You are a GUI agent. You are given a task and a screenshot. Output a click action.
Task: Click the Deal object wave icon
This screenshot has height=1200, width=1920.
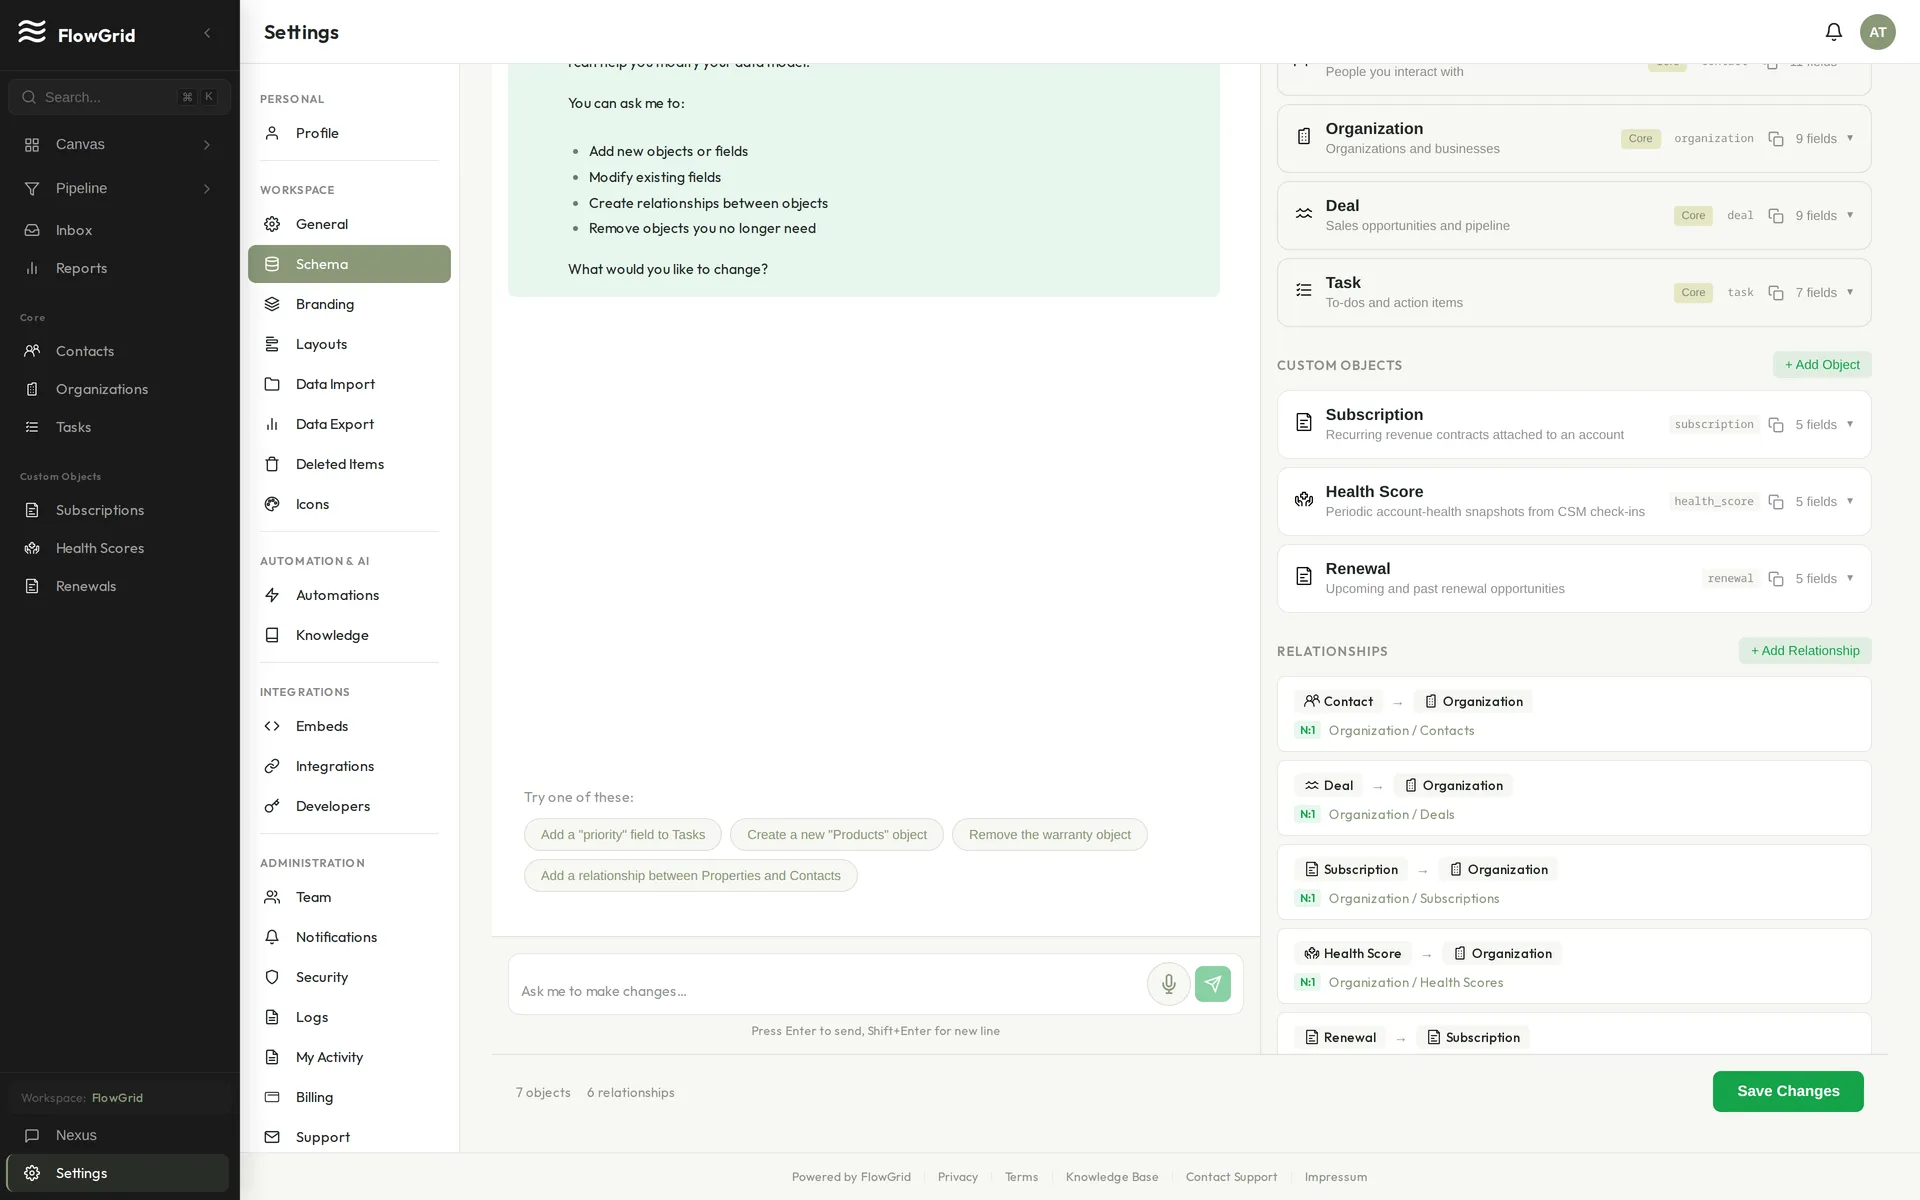click(1304, 213)
